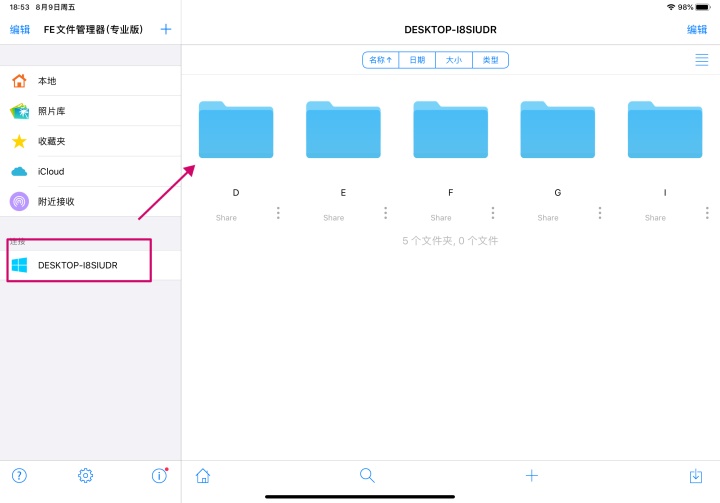Open the settings gear icon
The image size is (720, 503).
85,475
